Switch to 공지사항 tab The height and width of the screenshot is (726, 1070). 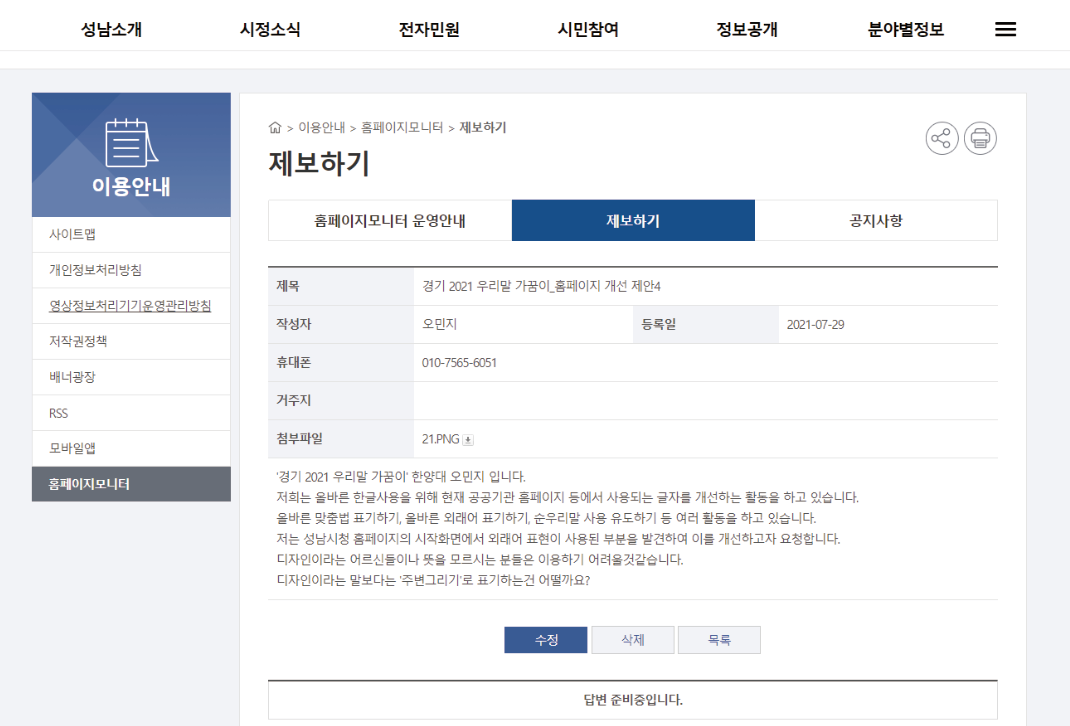pos(875,221)
